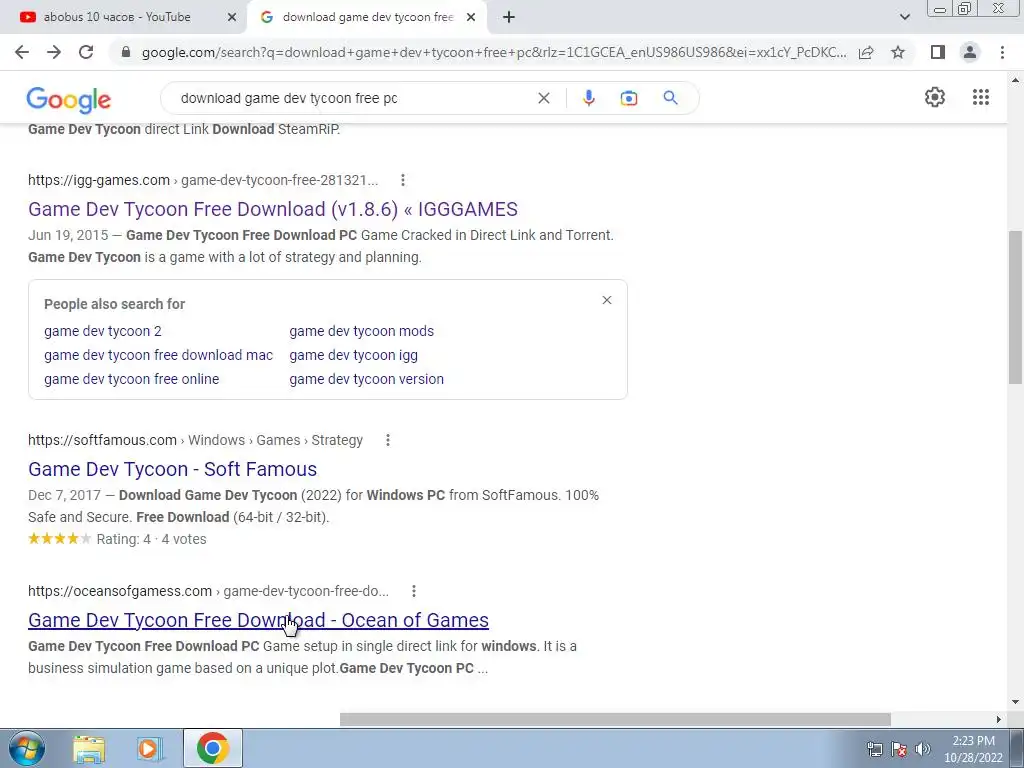Viewport: 1024px width, 768px height.
Task: Open network icon in system tray
Action: click(x=874, y=749)
